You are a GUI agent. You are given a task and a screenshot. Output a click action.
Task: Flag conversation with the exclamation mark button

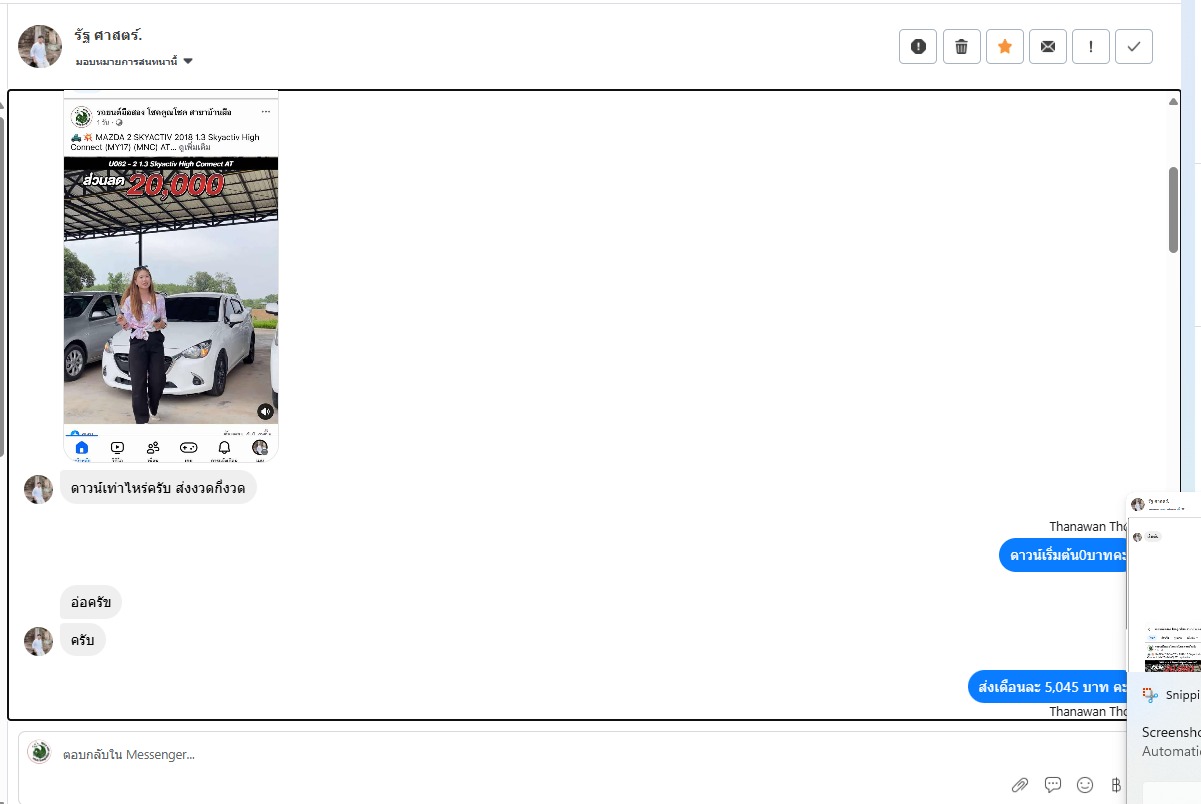click(1091, 46)
